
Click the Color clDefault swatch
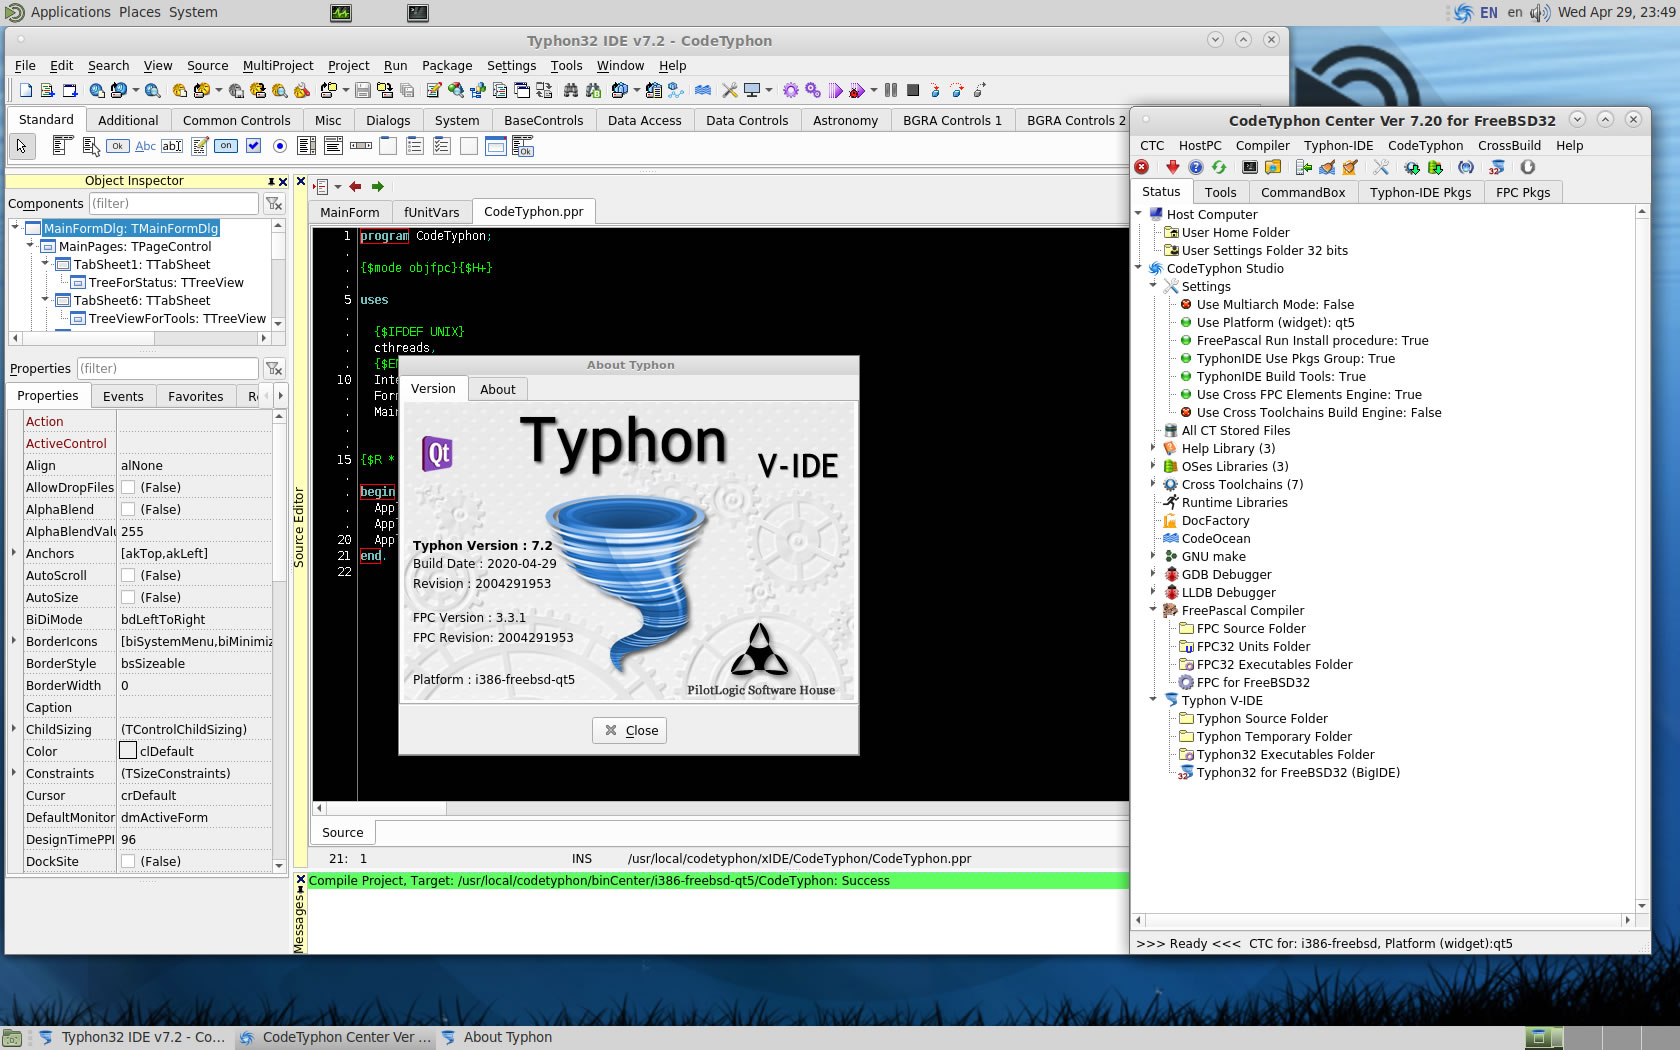point(128,751)
